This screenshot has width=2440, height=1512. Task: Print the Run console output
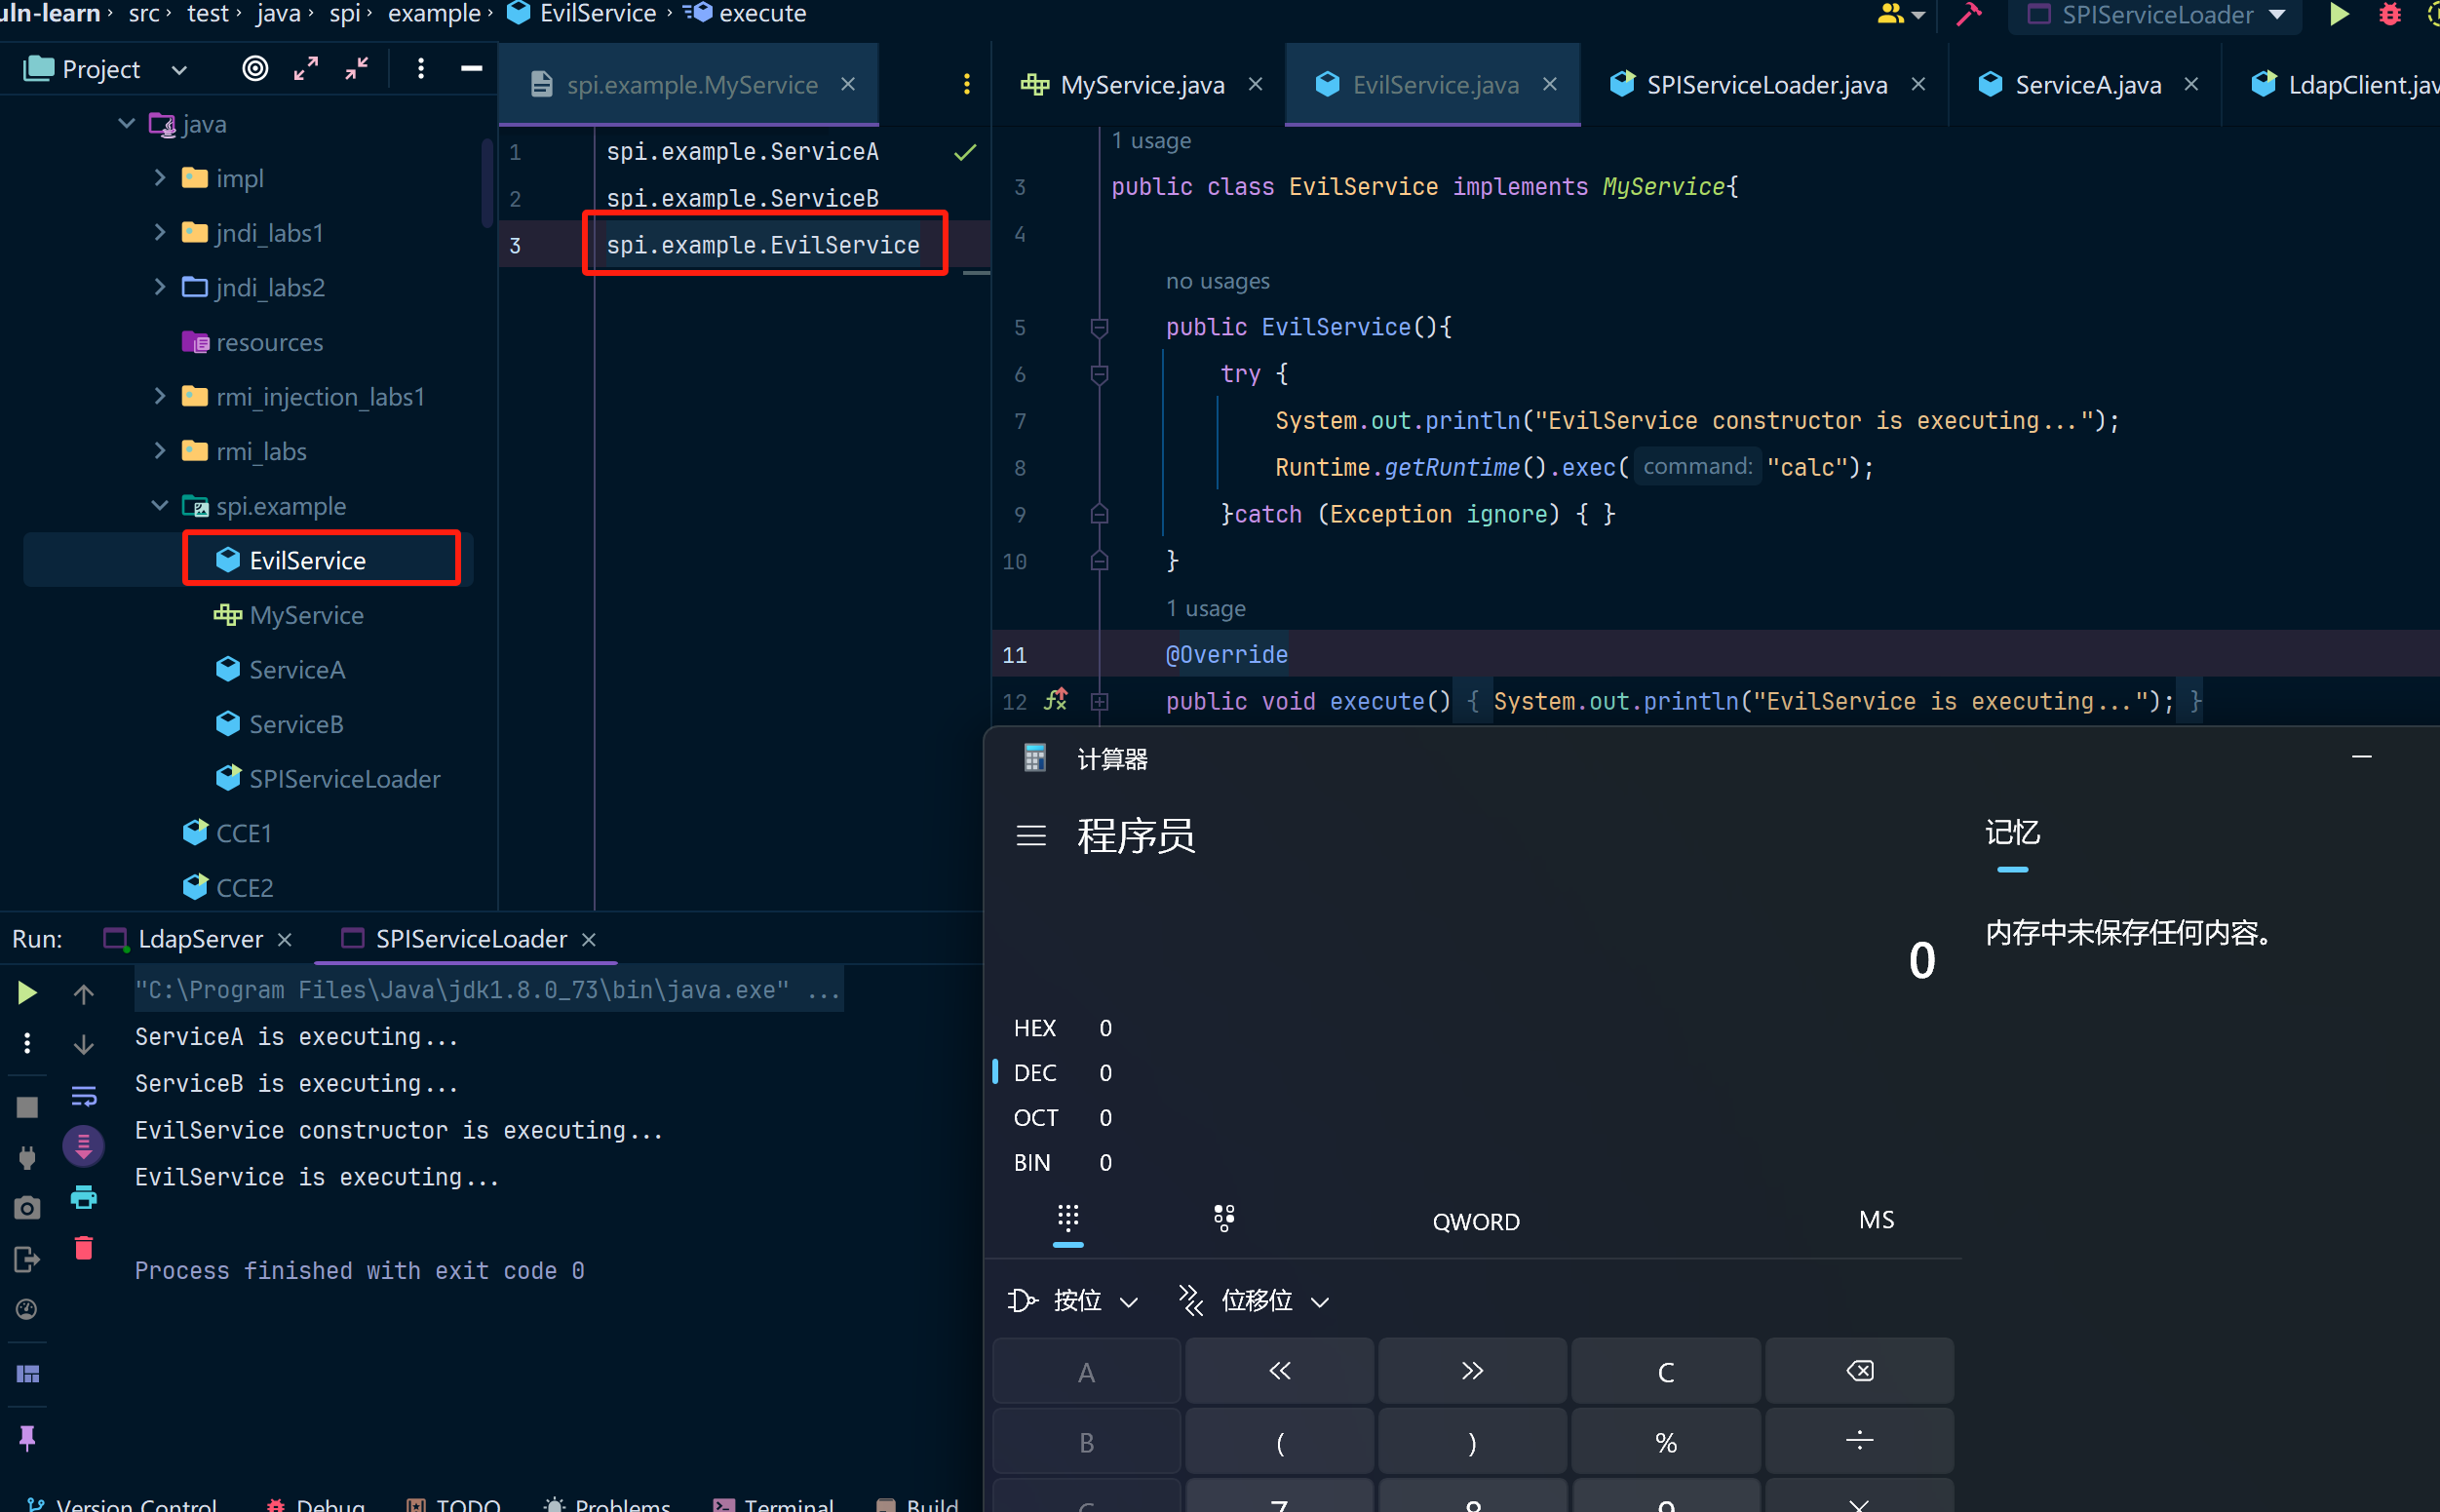coord(84,1197)
